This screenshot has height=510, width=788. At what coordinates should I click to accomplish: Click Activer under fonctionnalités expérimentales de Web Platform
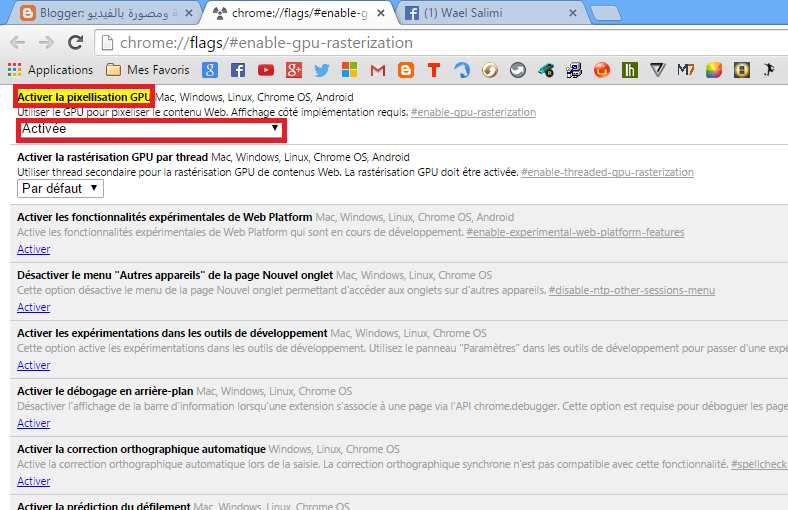34,249
